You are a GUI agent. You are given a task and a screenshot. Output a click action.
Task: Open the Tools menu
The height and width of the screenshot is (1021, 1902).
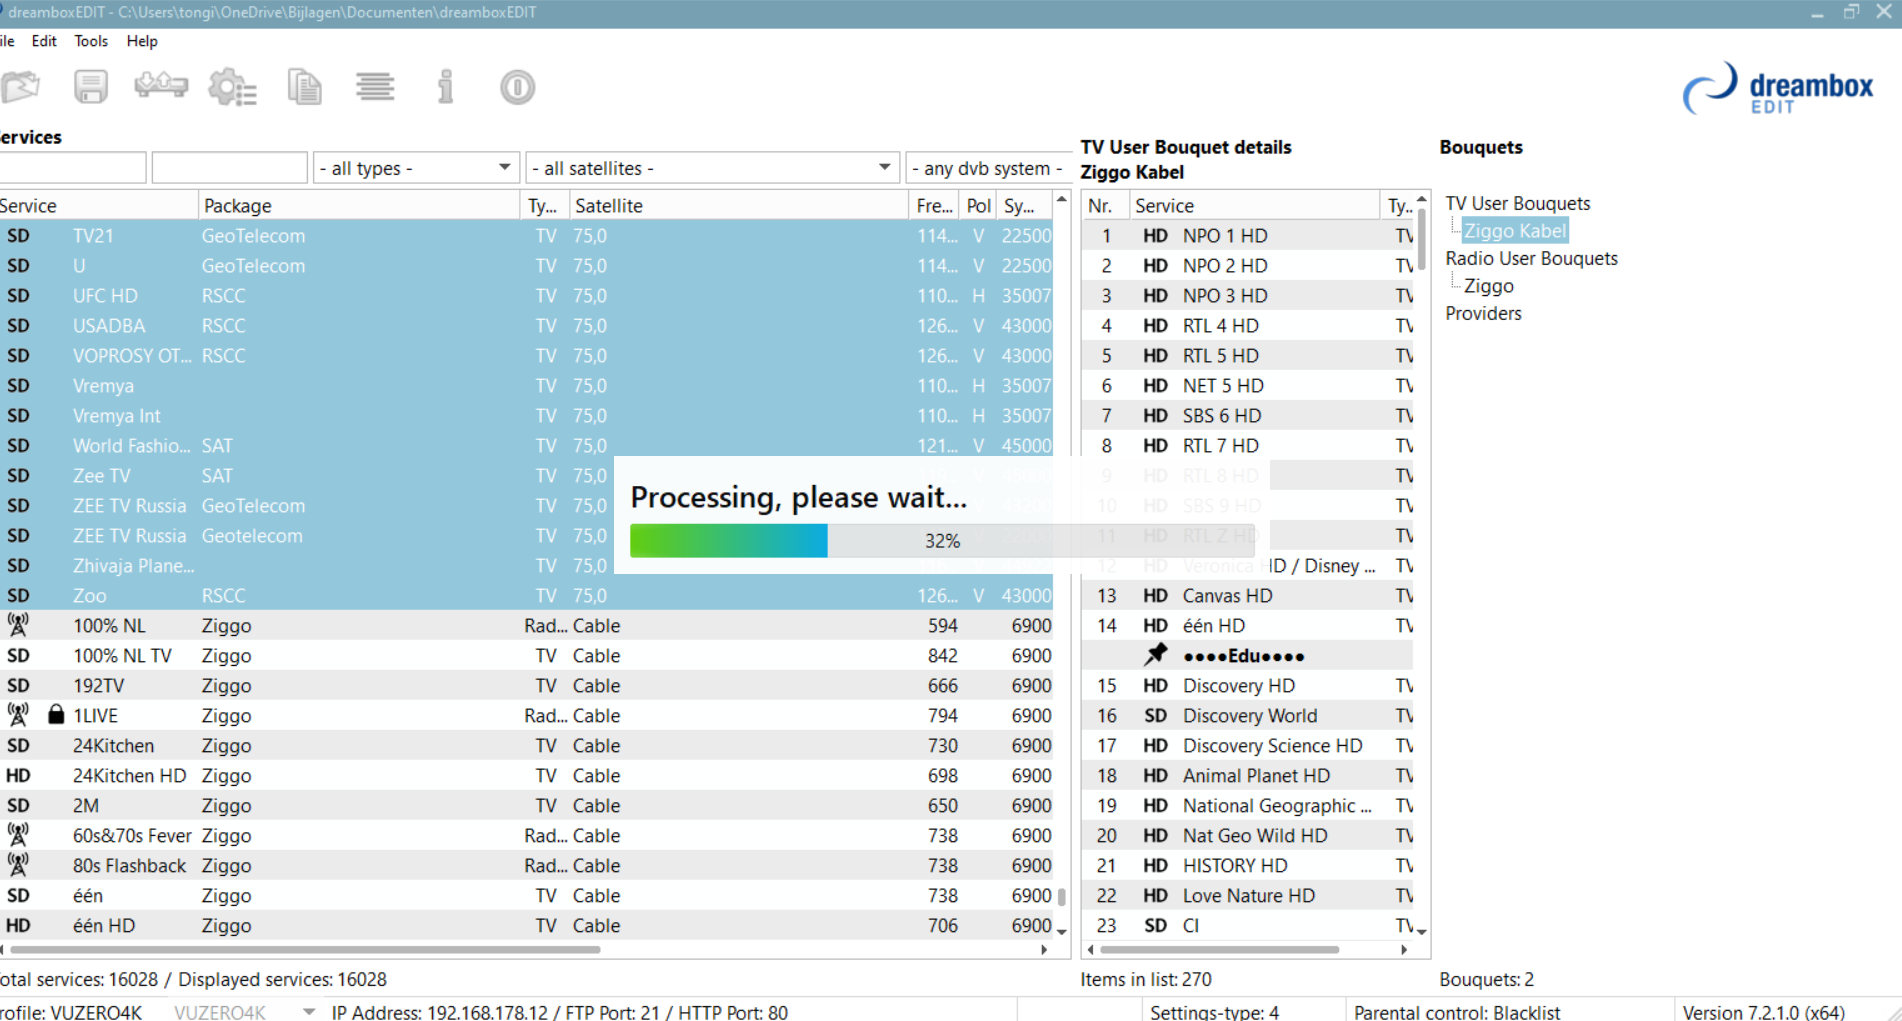91,41
